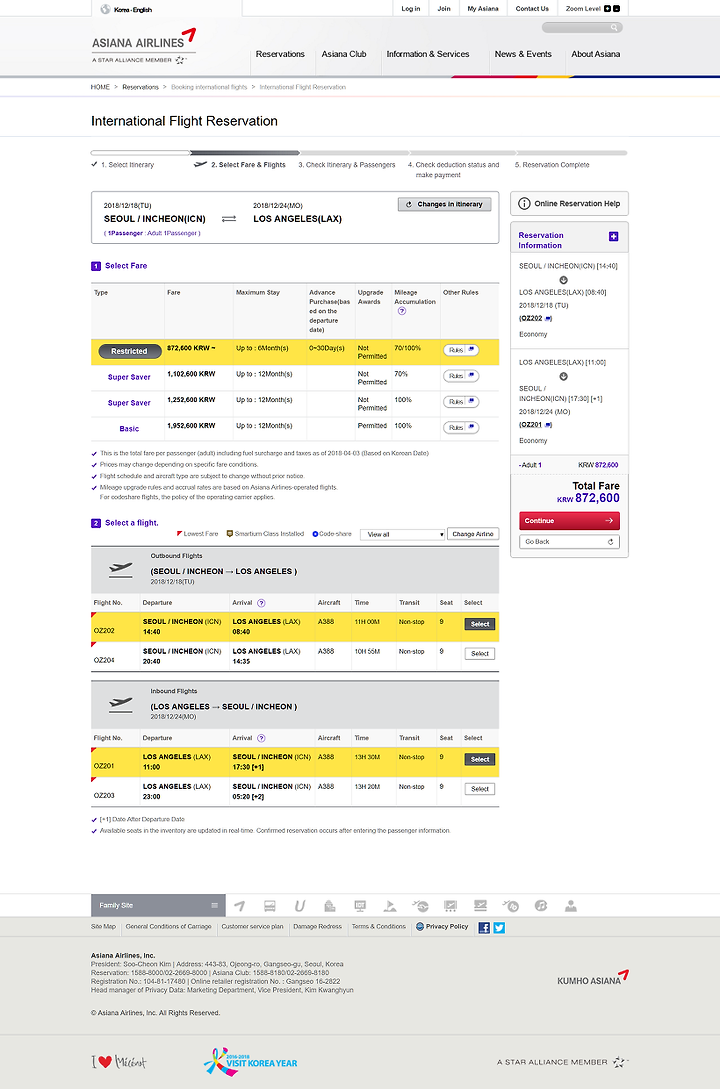Viewport: 720px width, 1089px height.
Task: Click the bus family site icon
Action: click(x=269, y=906)
